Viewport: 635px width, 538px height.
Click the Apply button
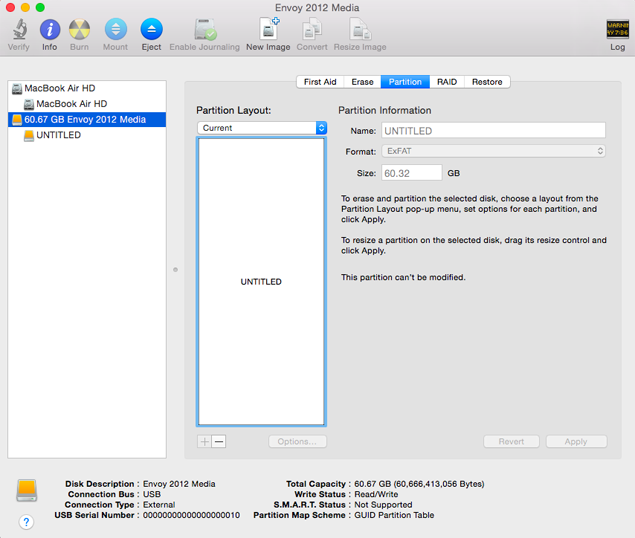click(576, 442)
